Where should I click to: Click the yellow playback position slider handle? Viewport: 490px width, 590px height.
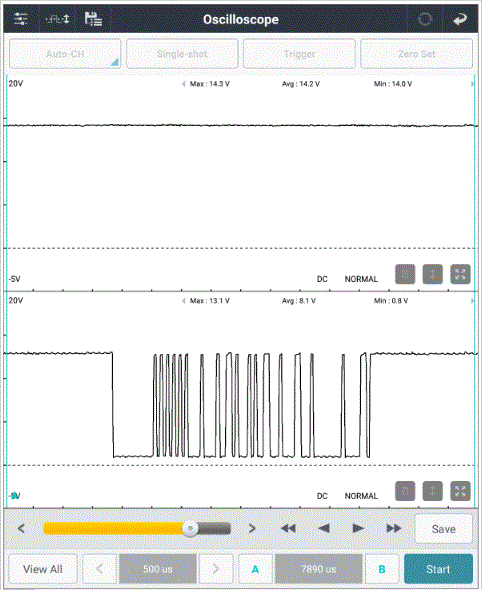coord(190,528)
